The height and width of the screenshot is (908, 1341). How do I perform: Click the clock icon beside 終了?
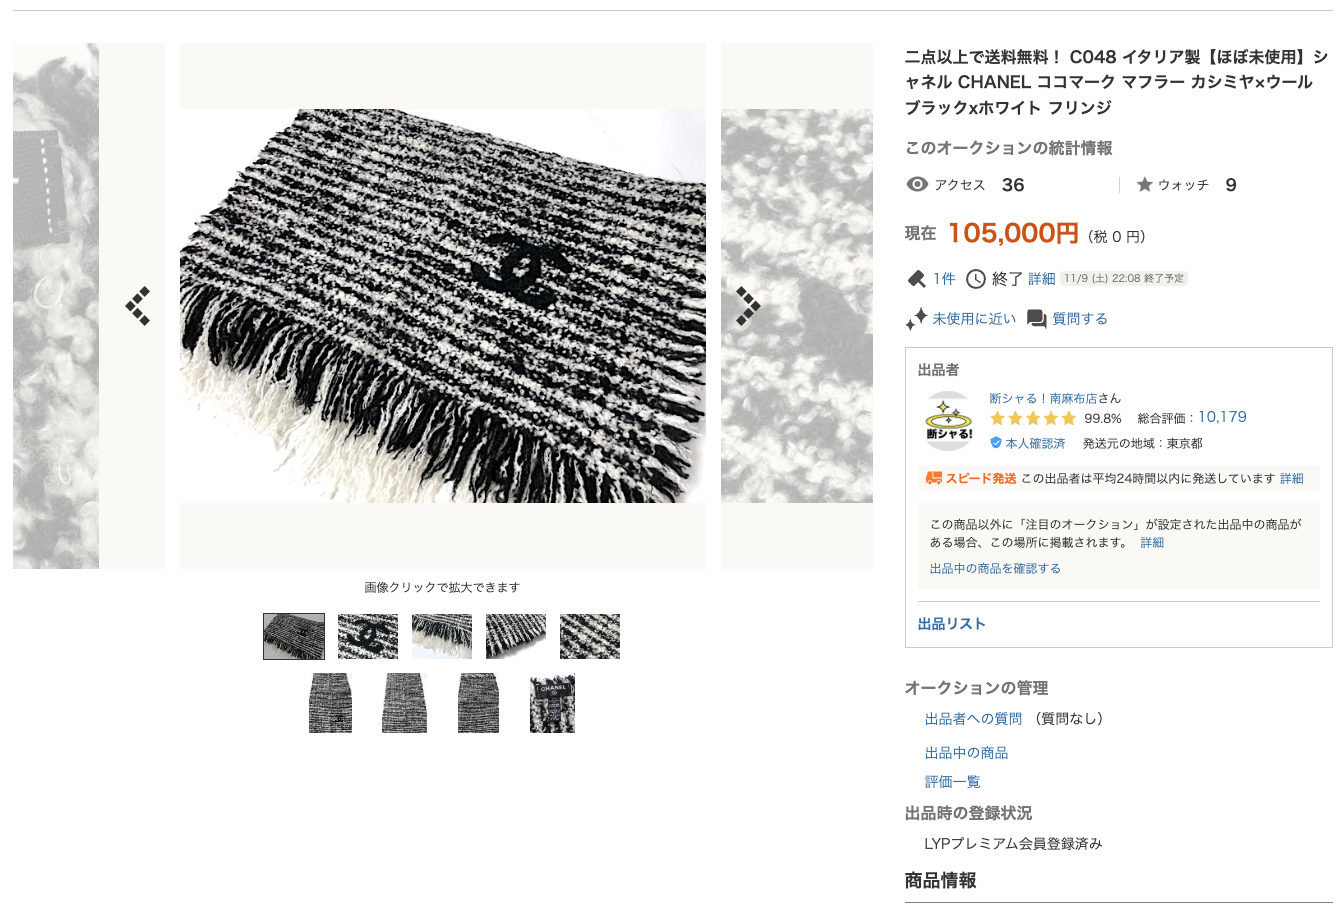point(976,279)
